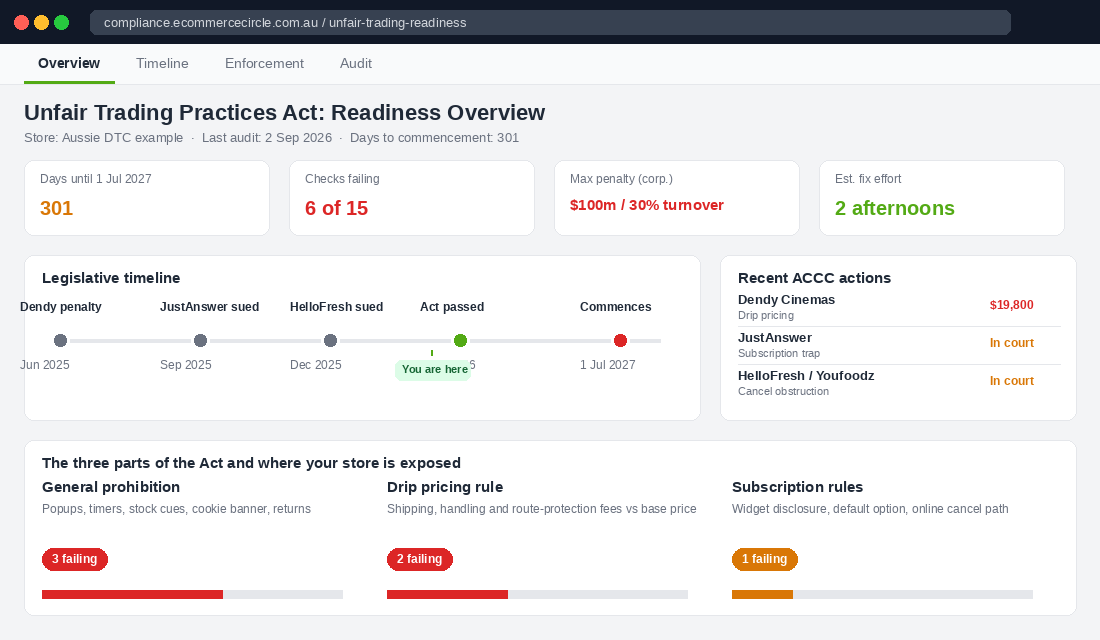Click the 'Last audit: 2 Sep 2026' text

click(x=267, y=138)
